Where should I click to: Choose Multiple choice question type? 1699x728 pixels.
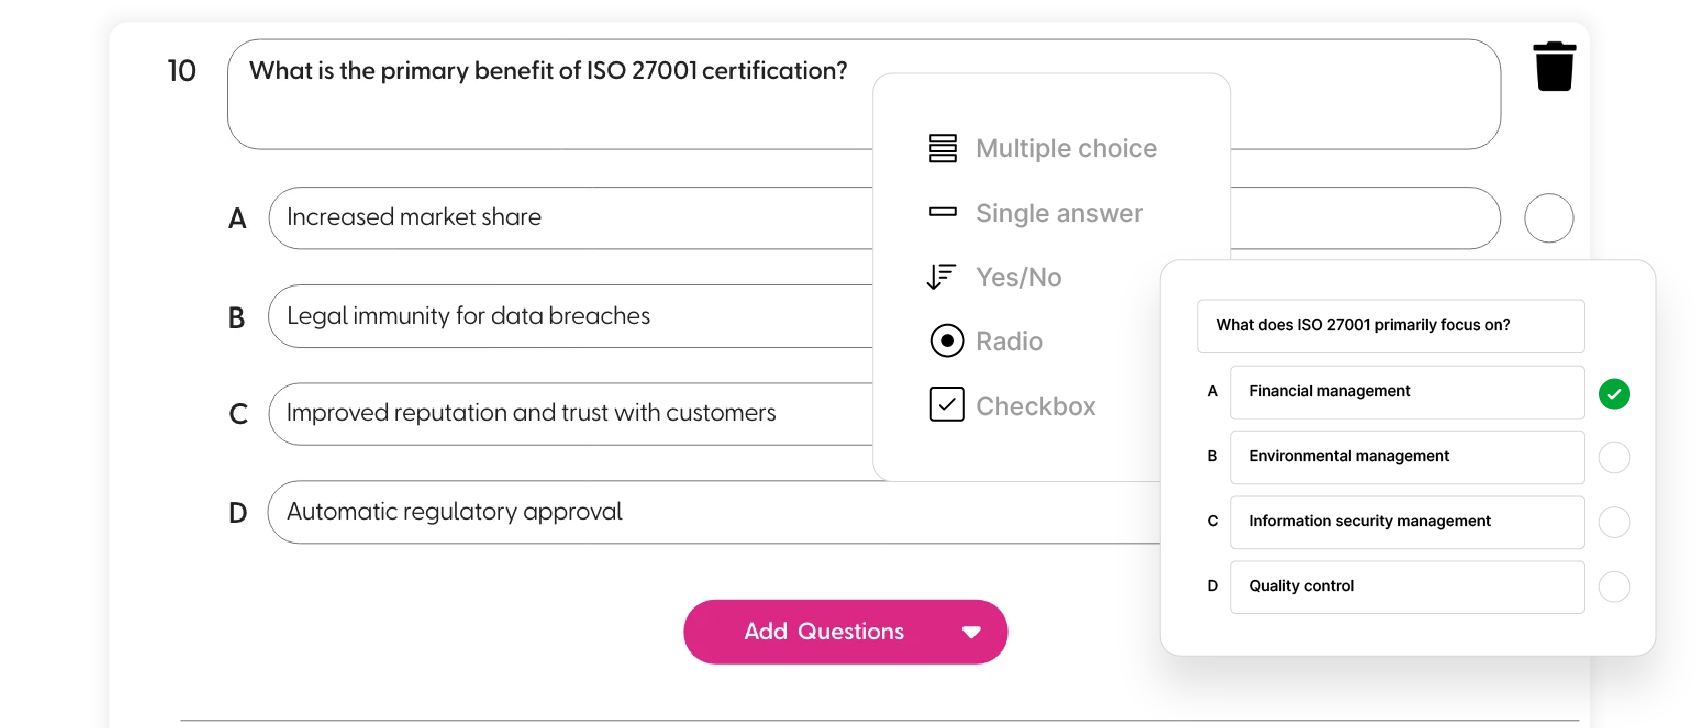point(1066,148)
